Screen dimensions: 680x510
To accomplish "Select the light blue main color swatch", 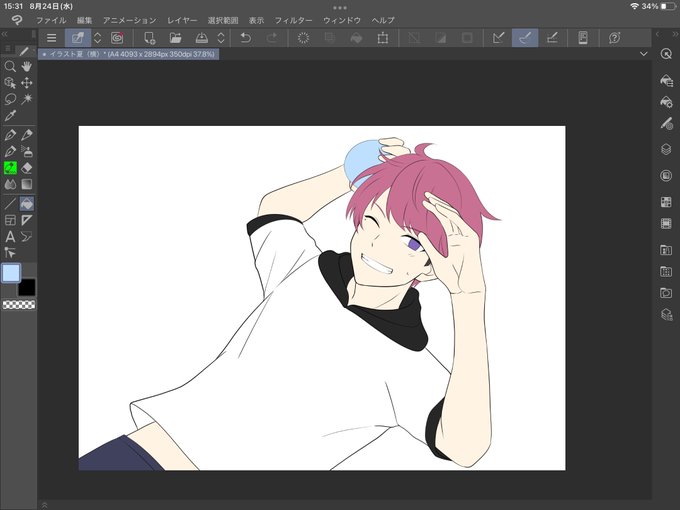I will pyautogui.click(x=11, y=273).
